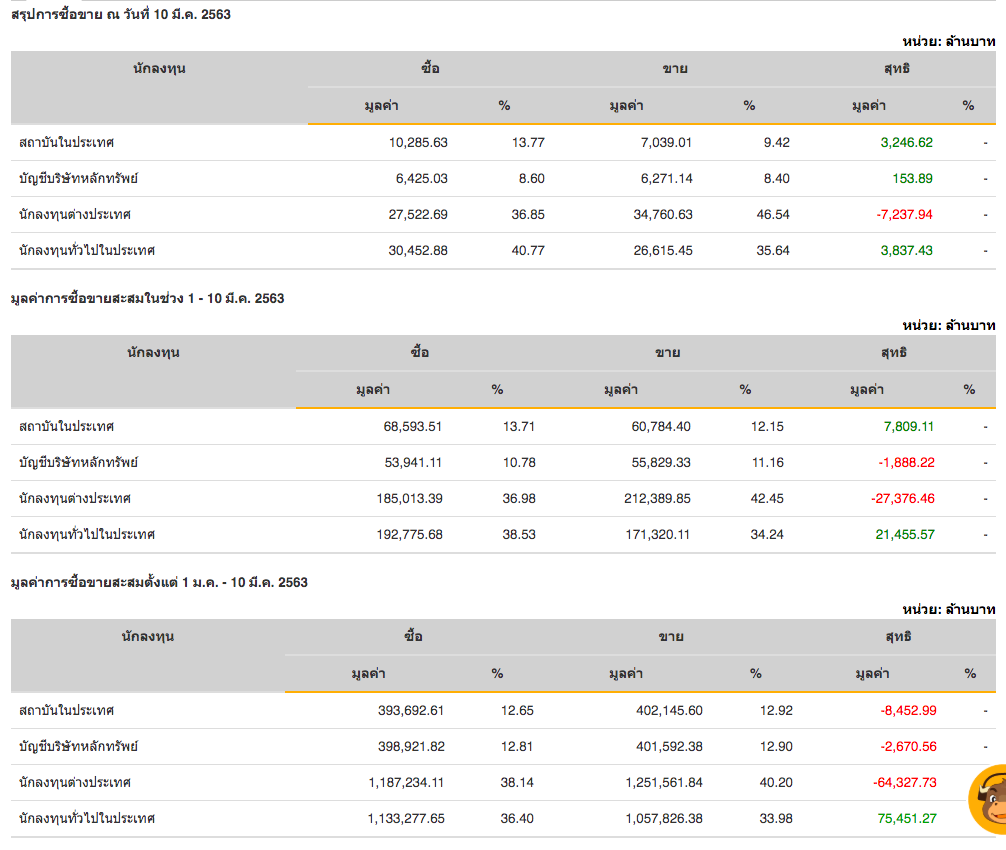Image resolution: width=1006 pixels, height=850 pixels.
Task: Select the sell value 212,389.85
Action: (648, 498)
